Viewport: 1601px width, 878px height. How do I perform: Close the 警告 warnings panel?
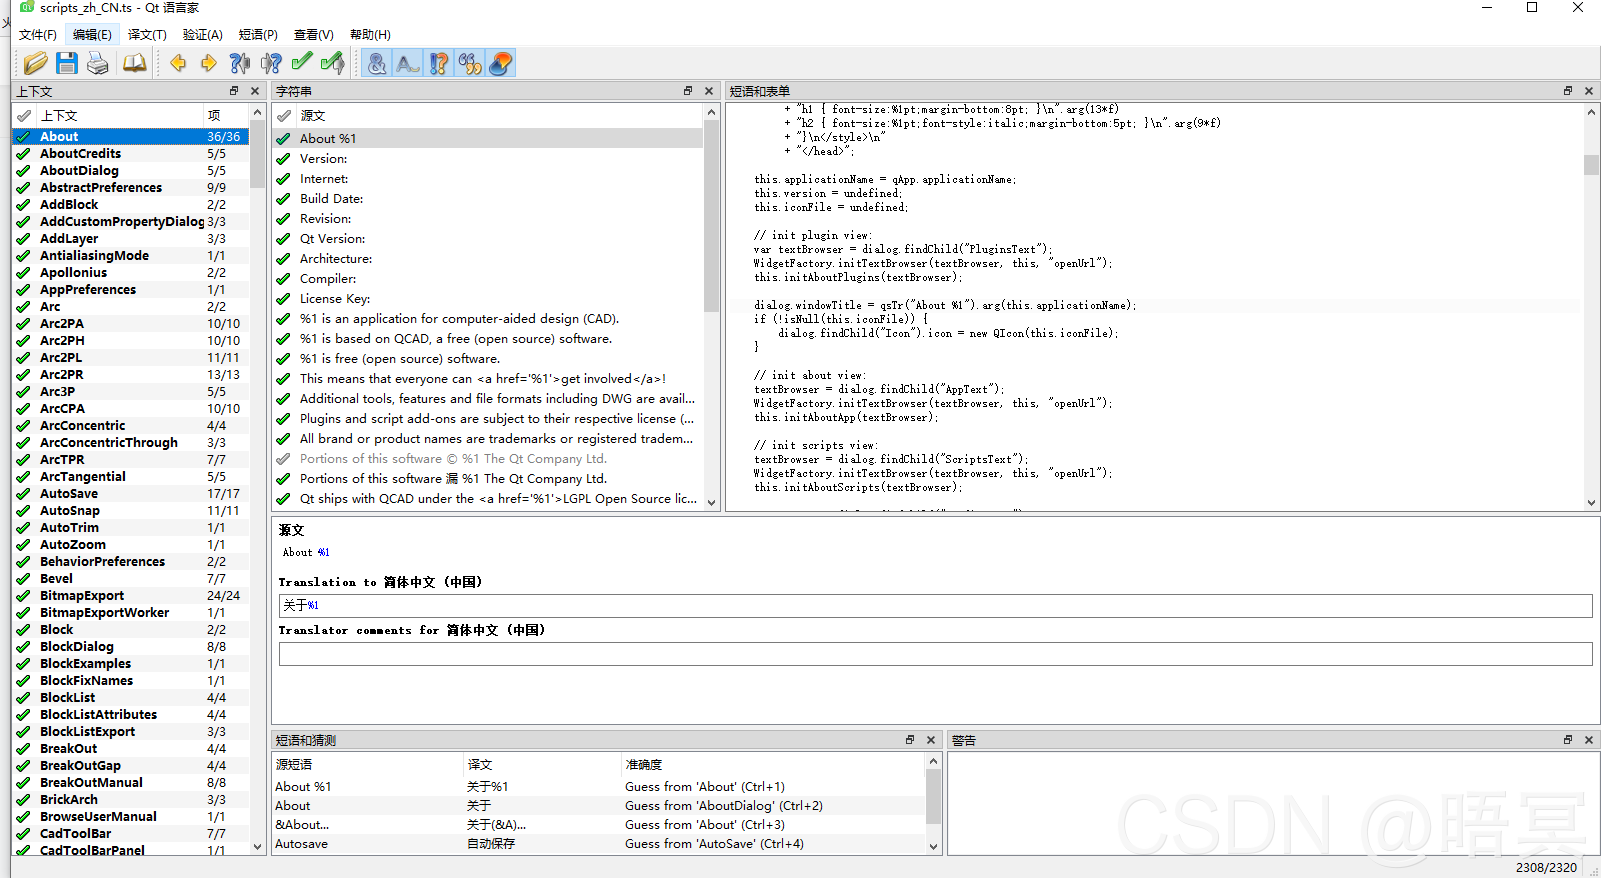coord(1589,740)
